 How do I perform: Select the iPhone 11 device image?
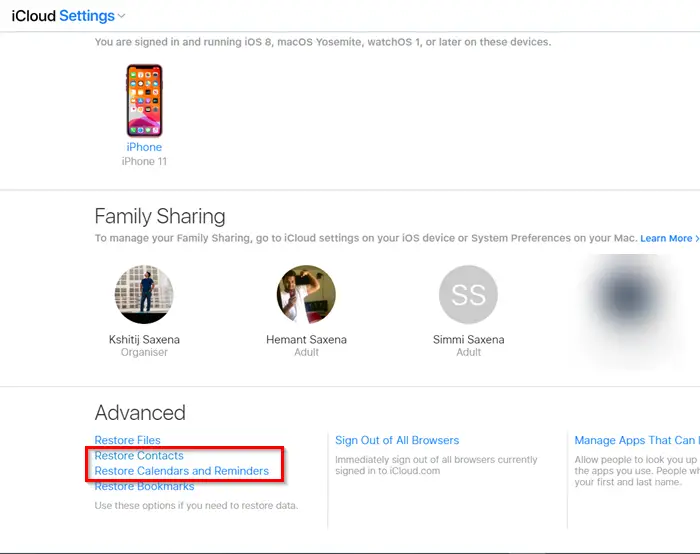pyautogui.click(x=144, y=101)
